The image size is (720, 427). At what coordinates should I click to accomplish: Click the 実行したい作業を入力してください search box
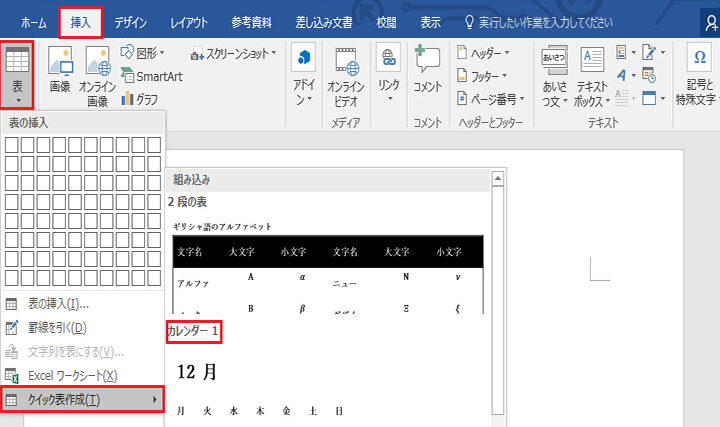click(539, 22)
